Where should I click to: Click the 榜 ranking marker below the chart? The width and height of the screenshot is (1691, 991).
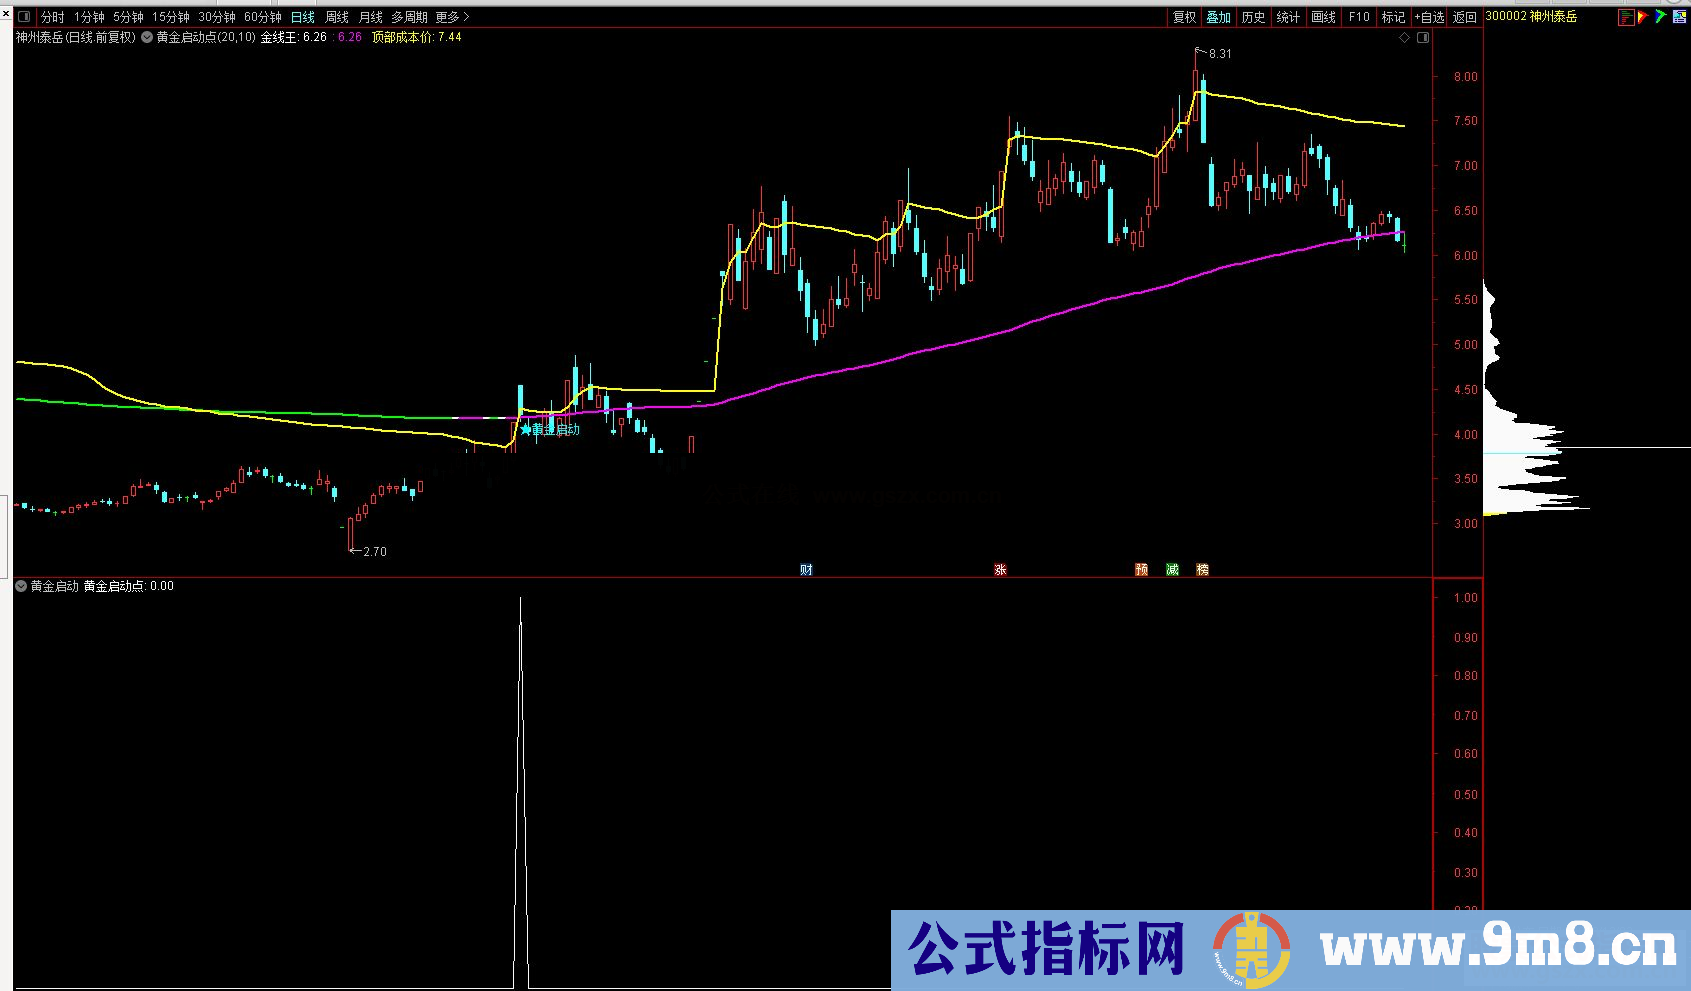tap(1203, 569)
